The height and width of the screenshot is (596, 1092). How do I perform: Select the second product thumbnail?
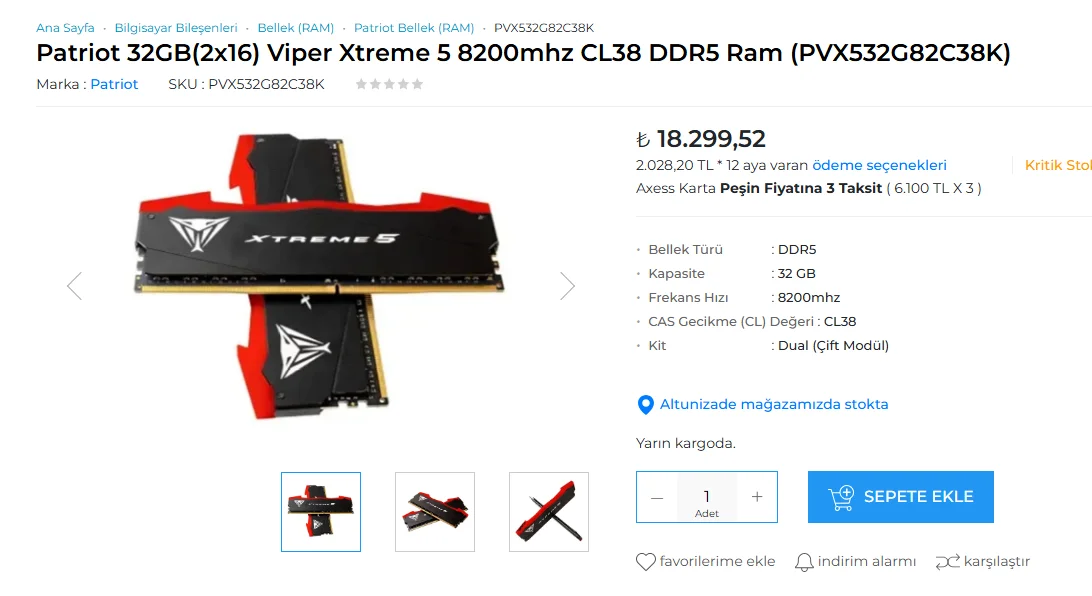435,512
